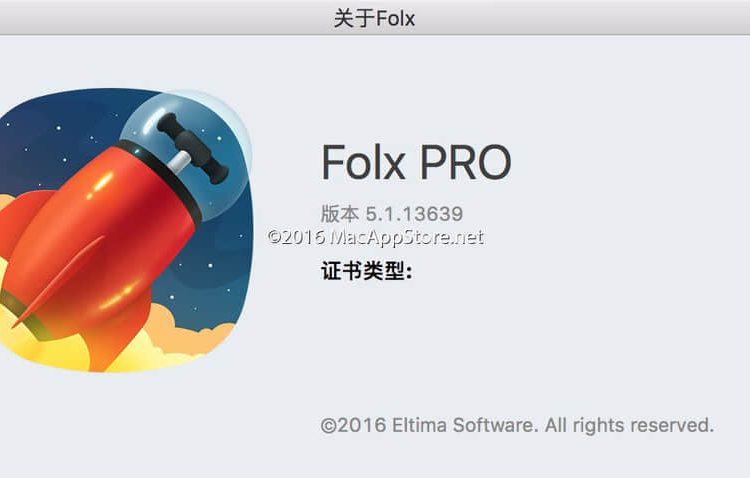Click the 证书类型 license type label
Viewport: 750px width, 478px height.
(366, 271)
